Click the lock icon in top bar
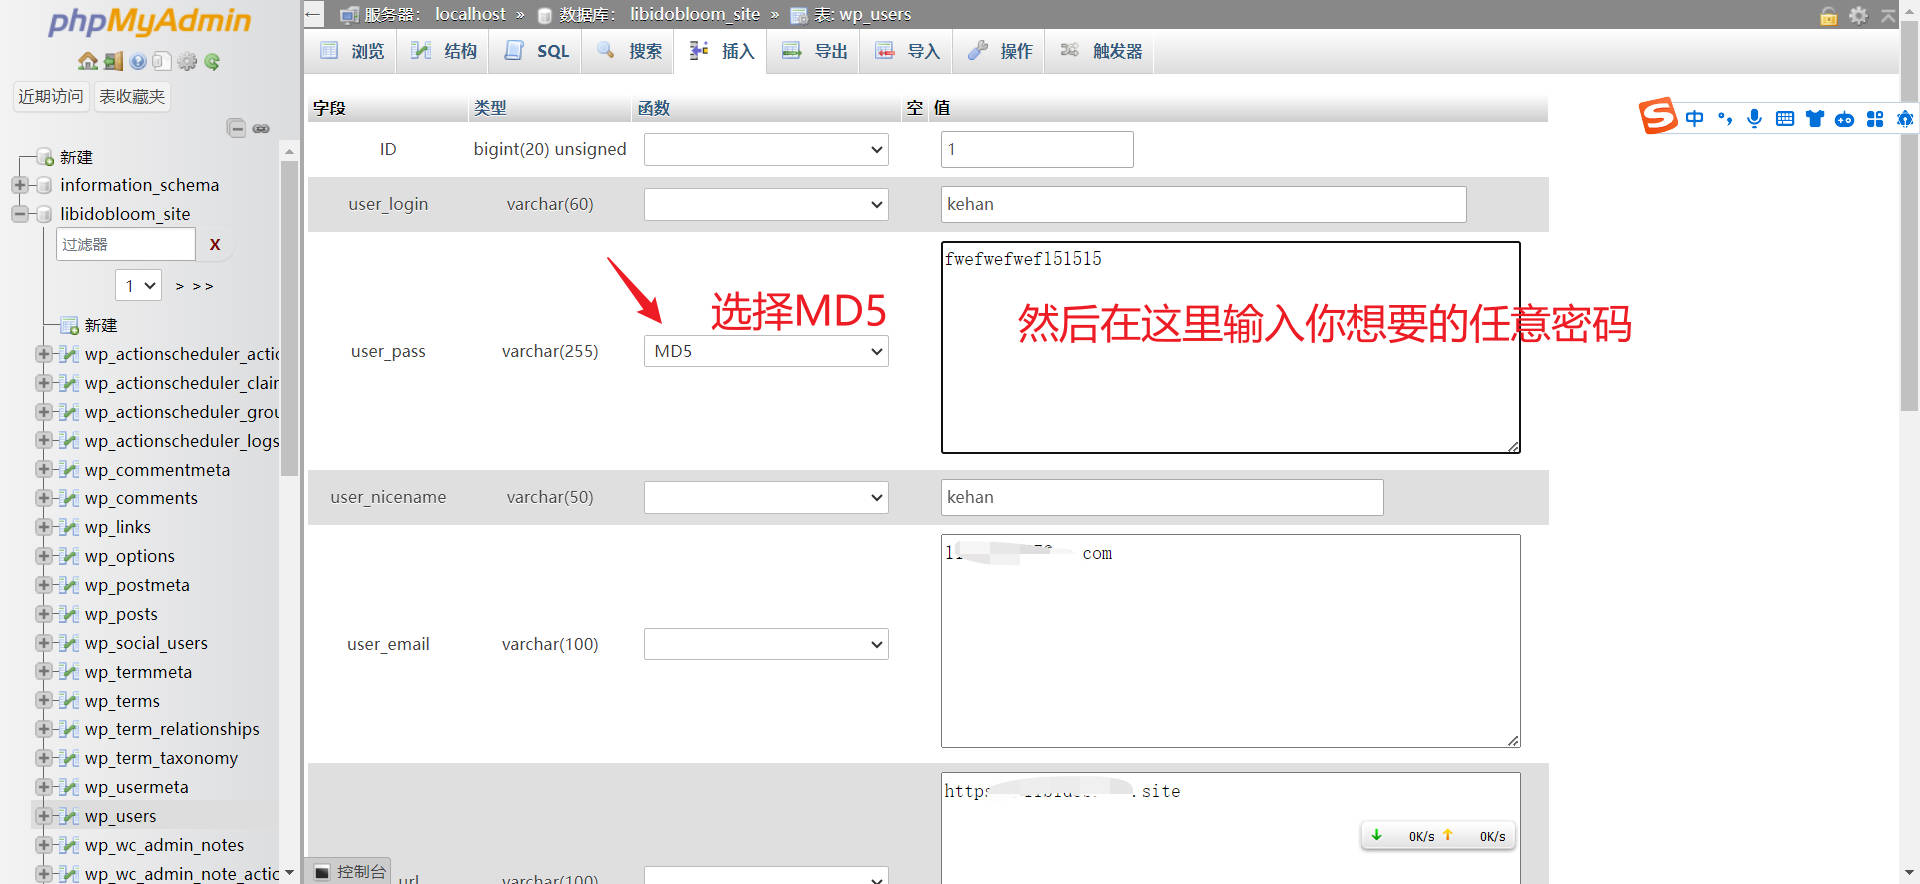The image size is (1920, 884). pos(1829,15)
